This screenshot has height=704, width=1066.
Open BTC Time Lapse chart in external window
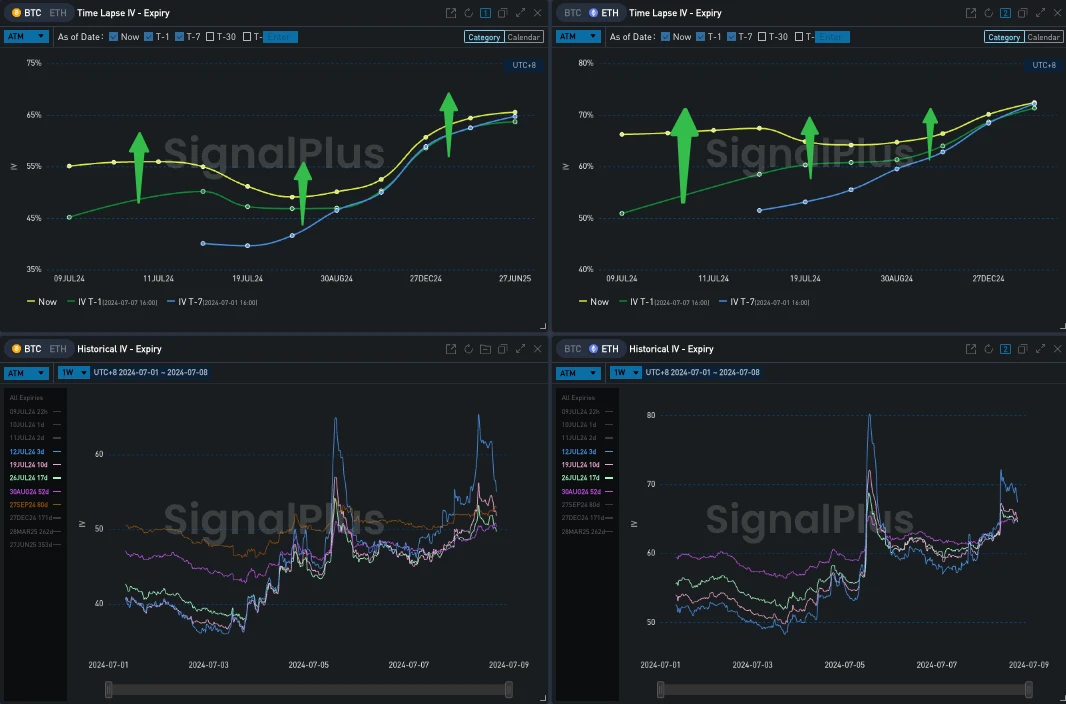pyautogui.click(x=451, y=13)
